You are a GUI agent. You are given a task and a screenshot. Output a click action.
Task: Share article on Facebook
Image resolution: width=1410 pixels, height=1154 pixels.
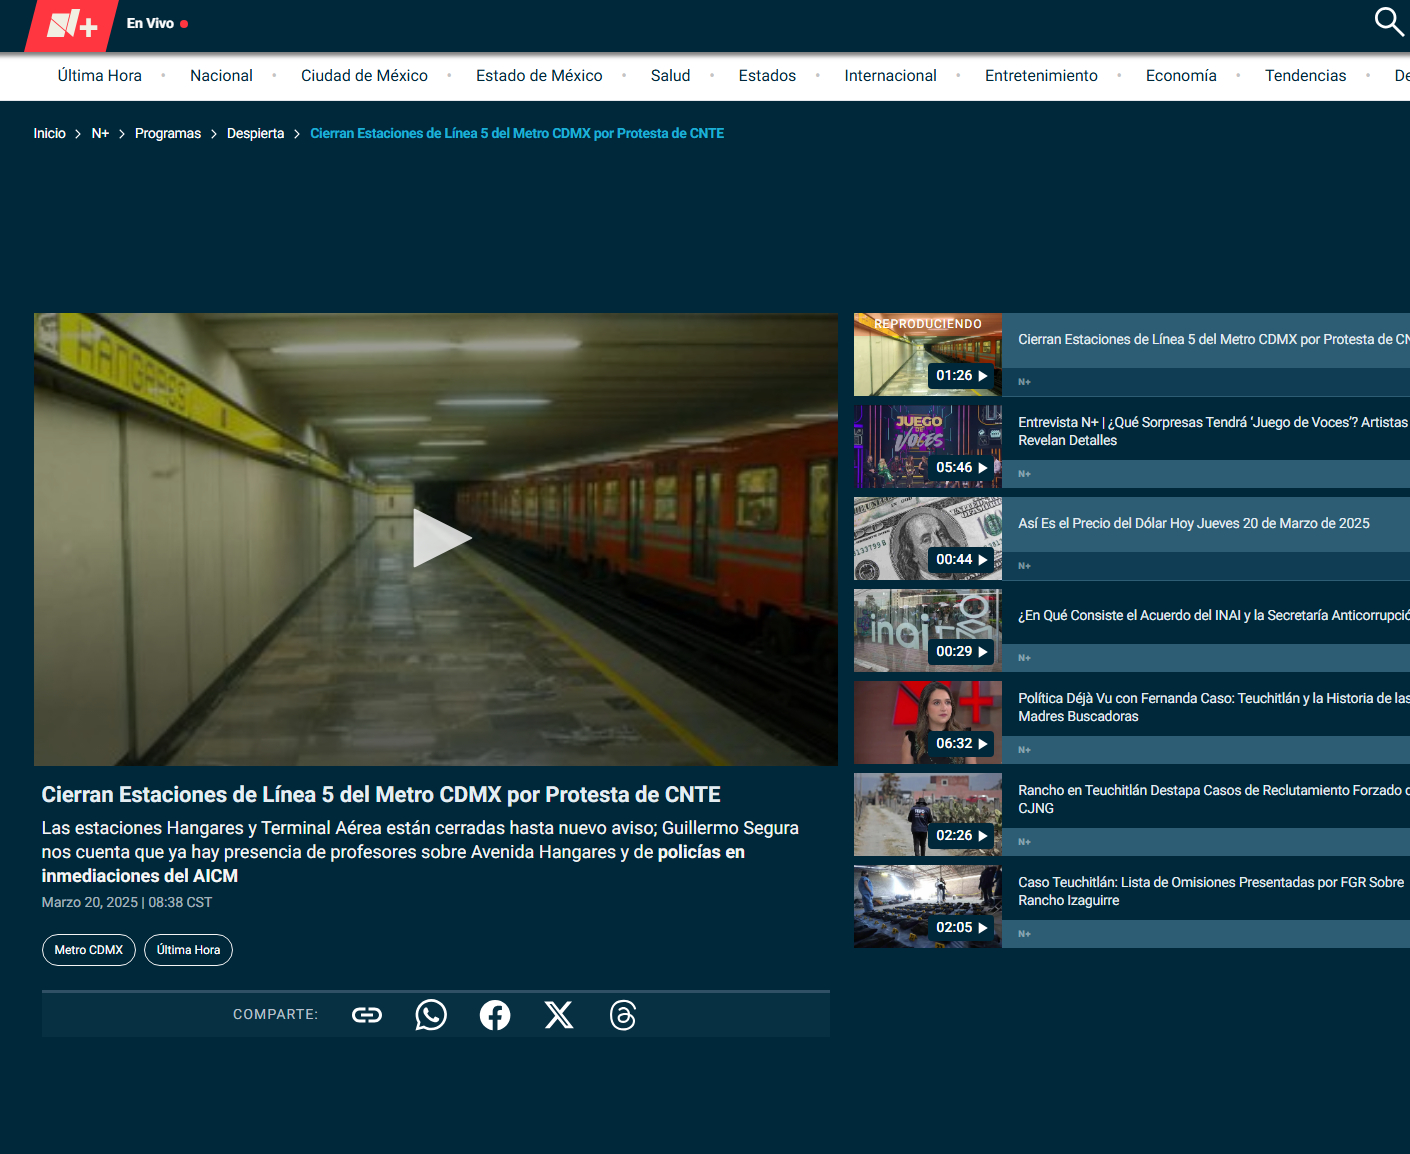click(495, 1015)
